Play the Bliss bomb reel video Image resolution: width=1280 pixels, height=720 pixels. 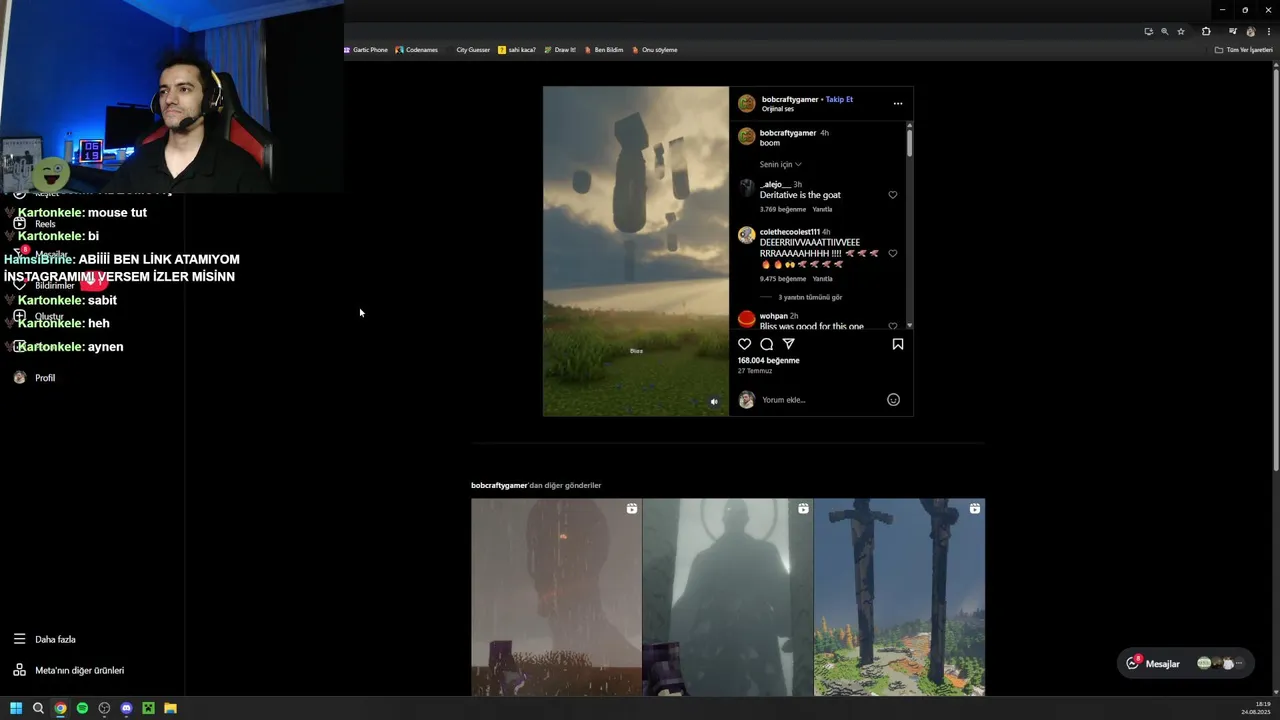point(636,251)
